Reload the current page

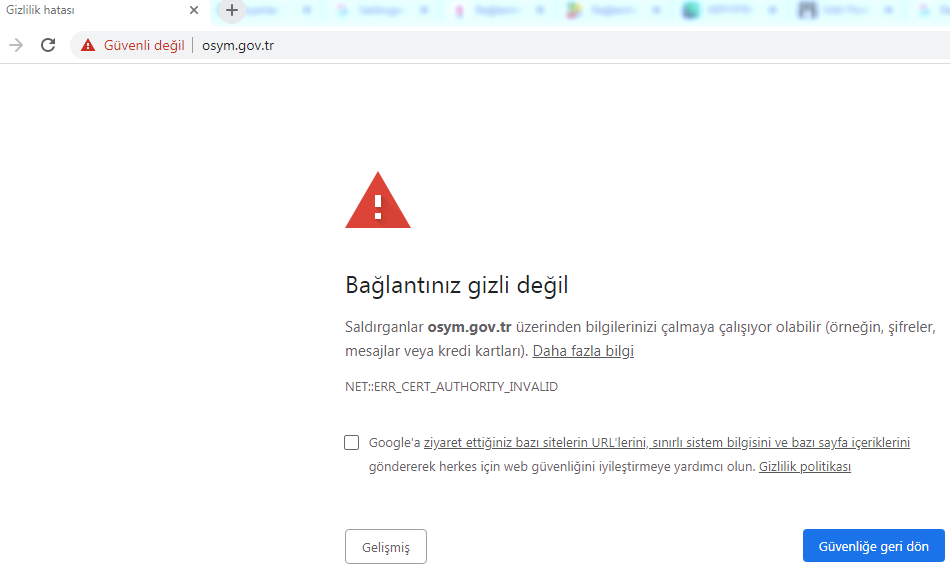point(48,45)
